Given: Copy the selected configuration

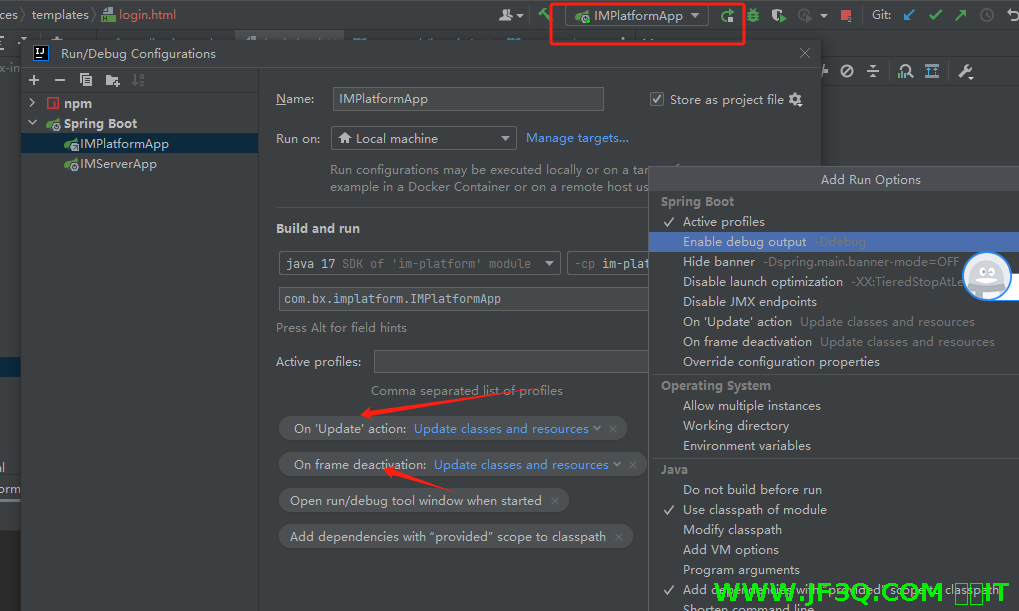Looking at the screenshot, I should tap(86, 80).
